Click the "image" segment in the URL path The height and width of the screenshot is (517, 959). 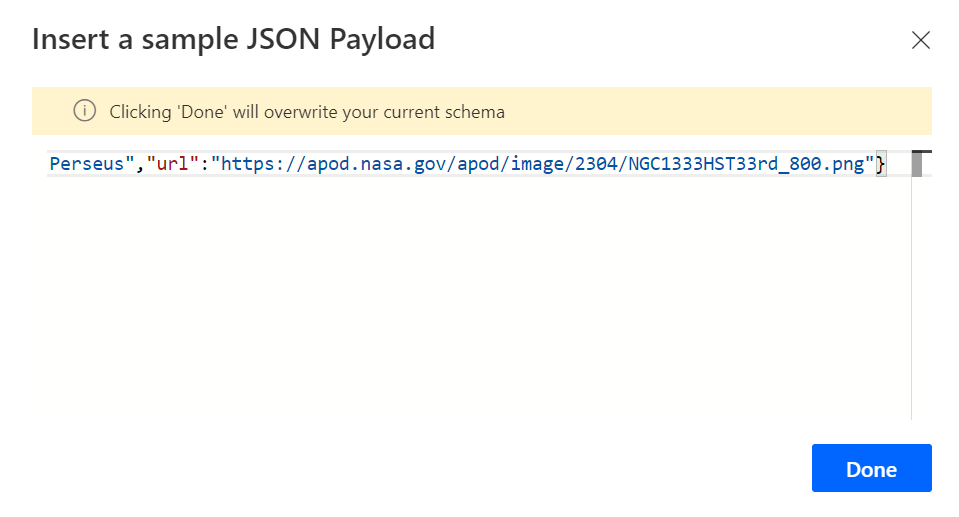pyautogui.click(x=538, y=163)
